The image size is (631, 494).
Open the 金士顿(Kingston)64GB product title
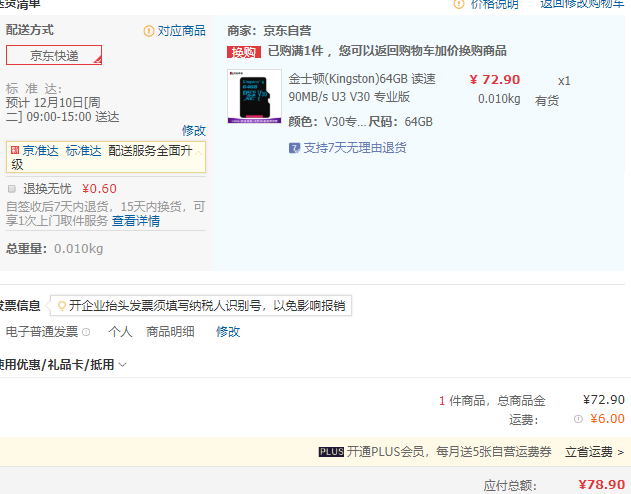362,88
